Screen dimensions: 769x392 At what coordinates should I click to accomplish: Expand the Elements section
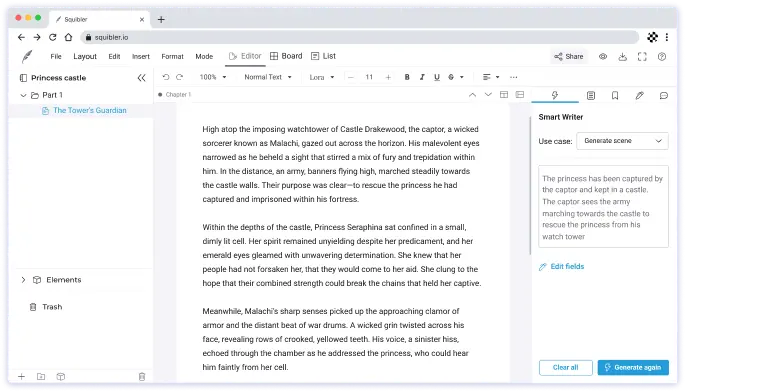[x=23, y=280]
